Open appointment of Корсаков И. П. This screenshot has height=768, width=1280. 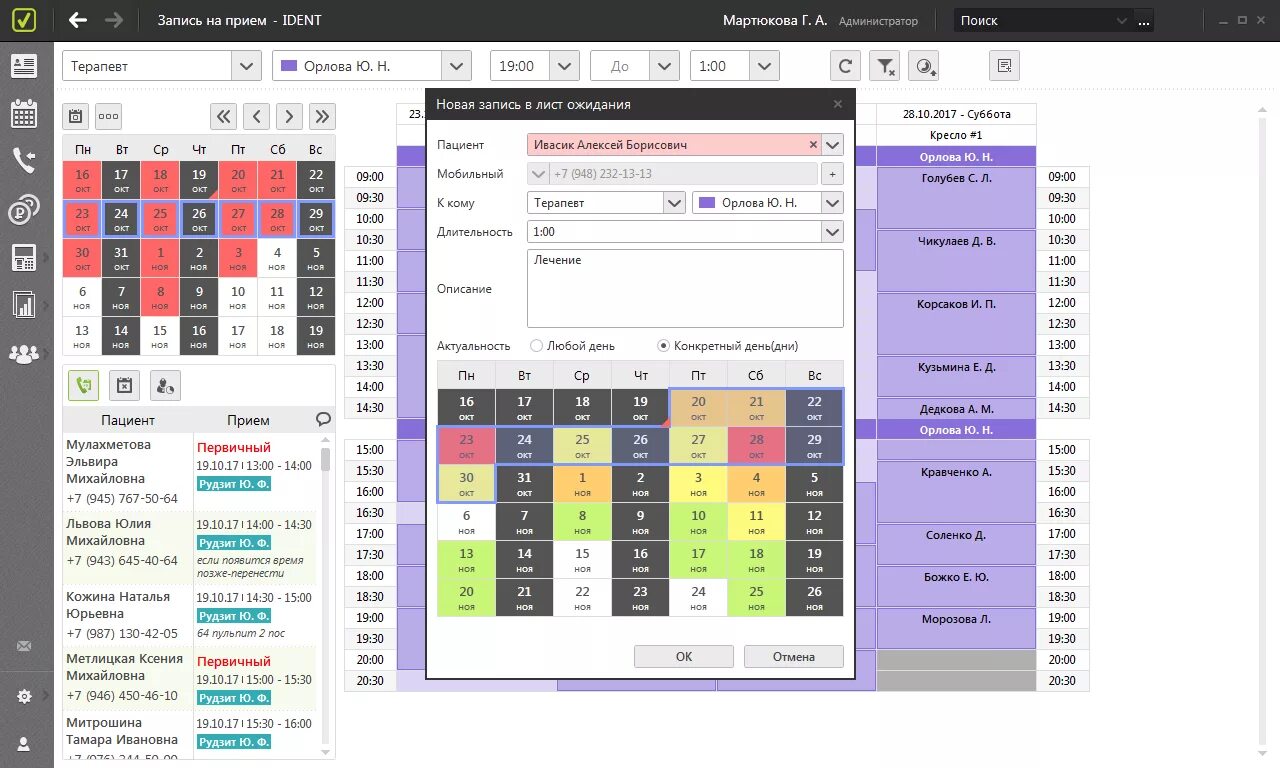[x=956, y=324]
